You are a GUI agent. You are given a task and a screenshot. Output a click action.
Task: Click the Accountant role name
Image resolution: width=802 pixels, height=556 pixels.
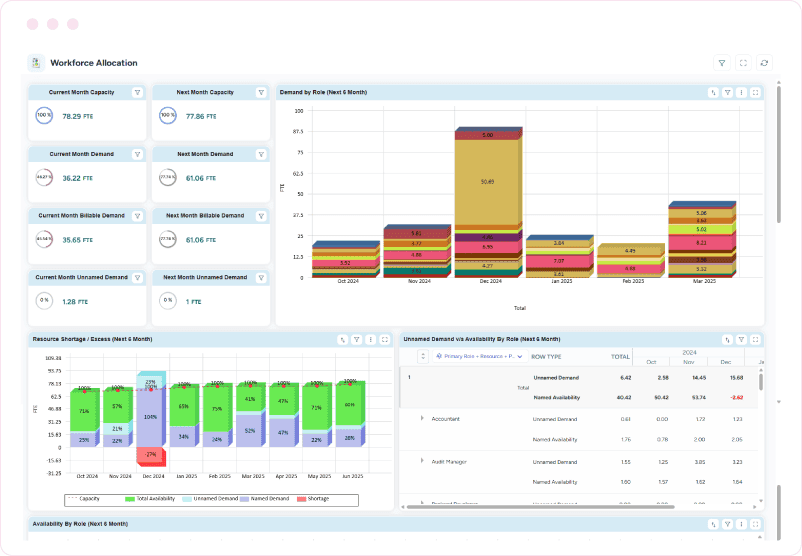(x=445, y=419)
